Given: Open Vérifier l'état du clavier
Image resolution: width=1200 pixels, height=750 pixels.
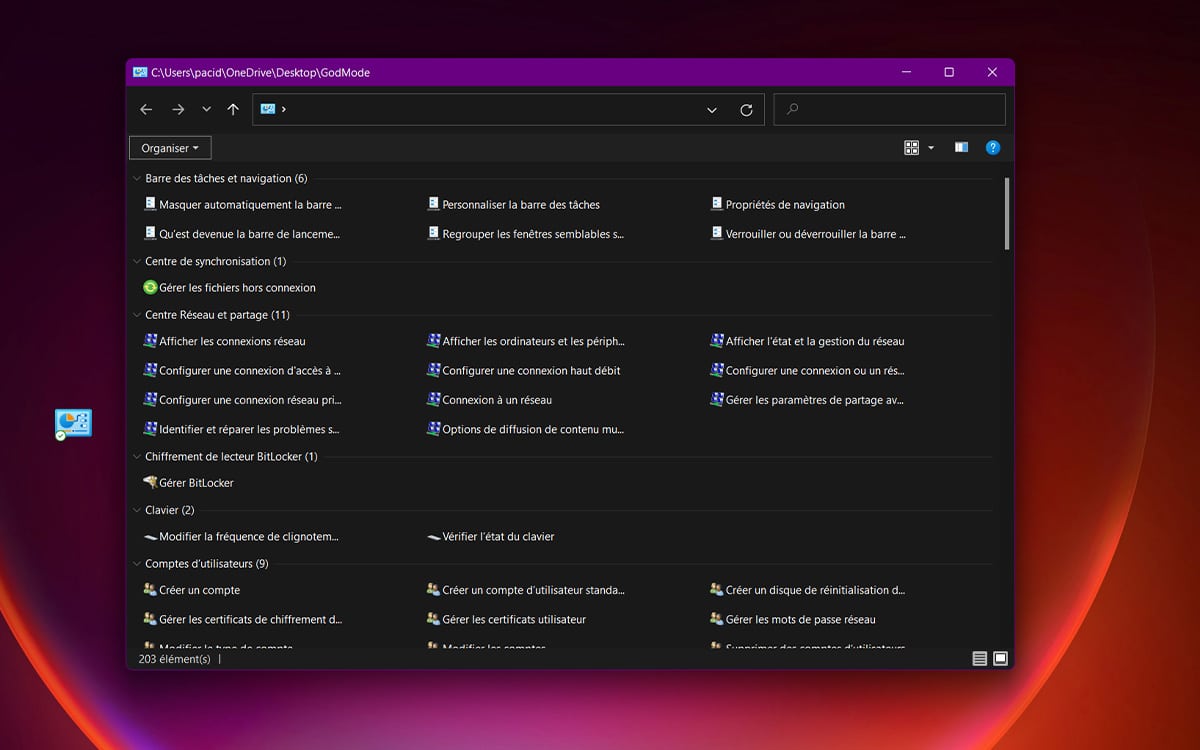Looking at the screenshot, I should (x=497, y=537).
